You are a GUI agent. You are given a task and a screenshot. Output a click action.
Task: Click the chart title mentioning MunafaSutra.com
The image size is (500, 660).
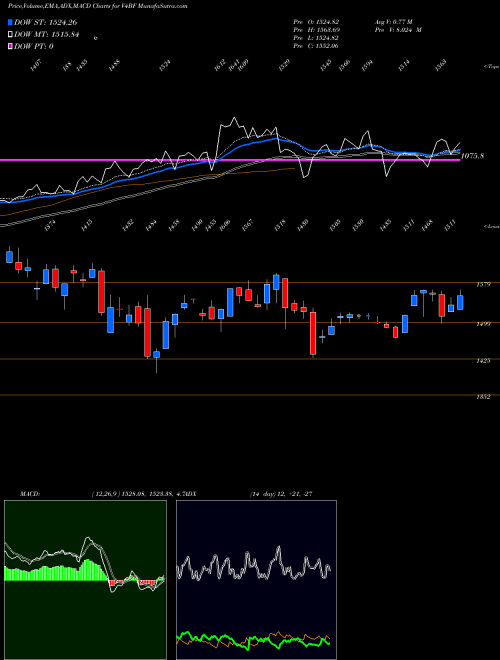pyautogui.click(x=98, y=6)
